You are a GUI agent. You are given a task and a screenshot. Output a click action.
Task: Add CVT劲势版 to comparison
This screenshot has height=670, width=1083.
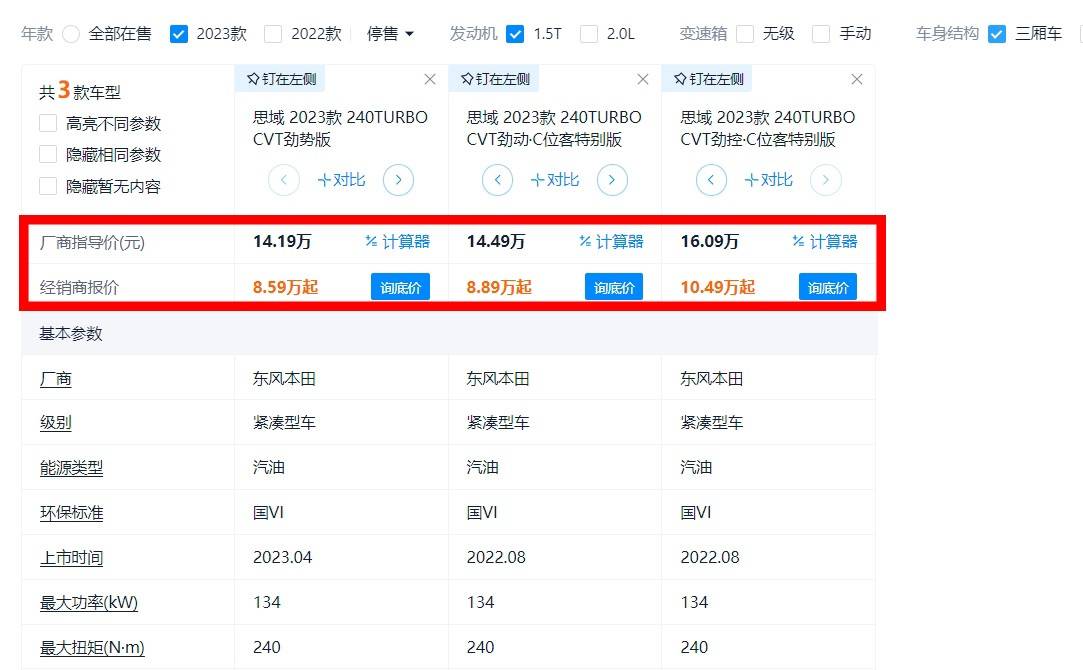pos(341,180)
